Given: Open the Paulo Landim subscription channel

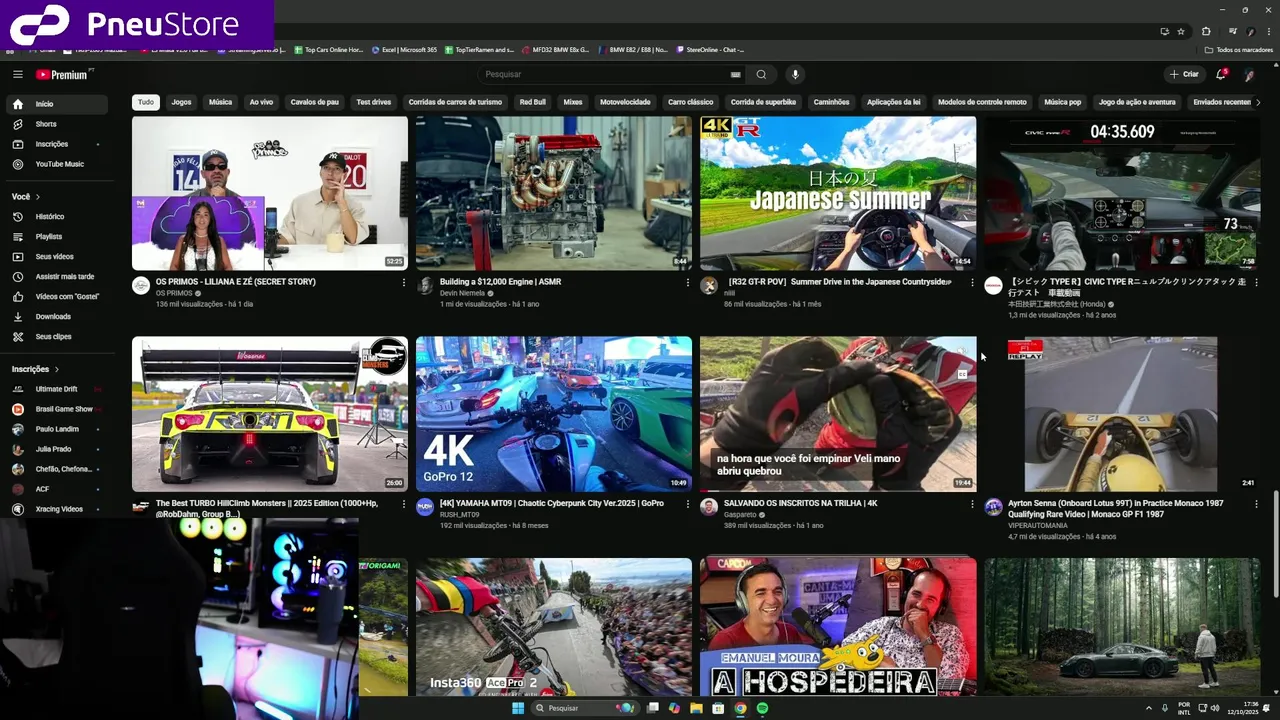Looking at the screenshot, I should point(57,429).
